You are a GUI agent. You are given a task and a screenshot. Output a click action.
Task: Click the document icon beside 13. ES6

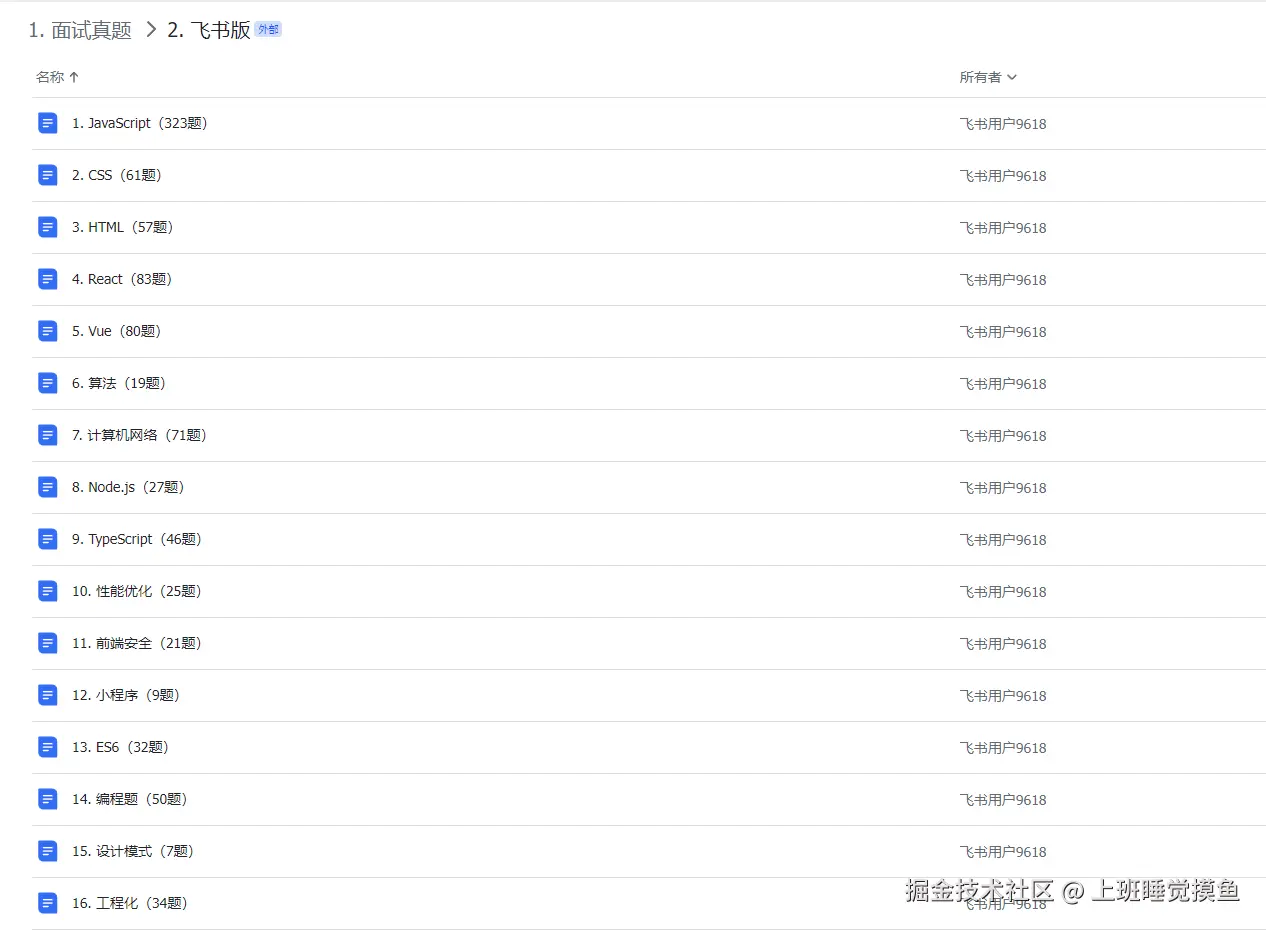pos(48,747)
